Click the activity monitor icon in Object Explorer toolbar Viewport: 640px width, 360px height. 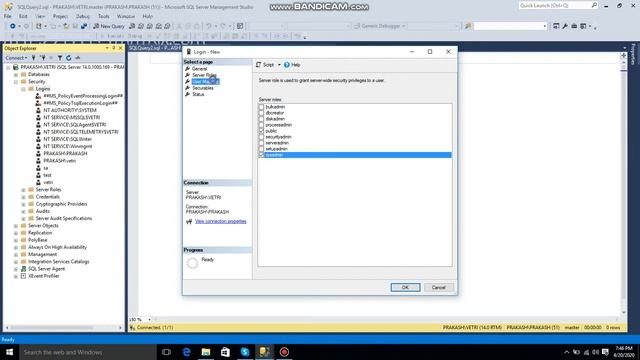[x=78, y=58]
